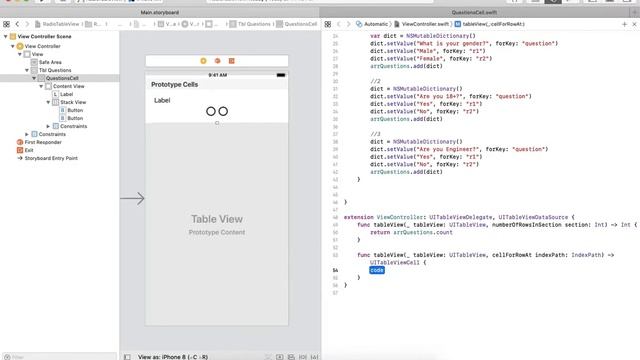This screenshot has width=640, height=360.
Task: Click the blue 'code' placeholder token
Action: click(x=377, y=270)
